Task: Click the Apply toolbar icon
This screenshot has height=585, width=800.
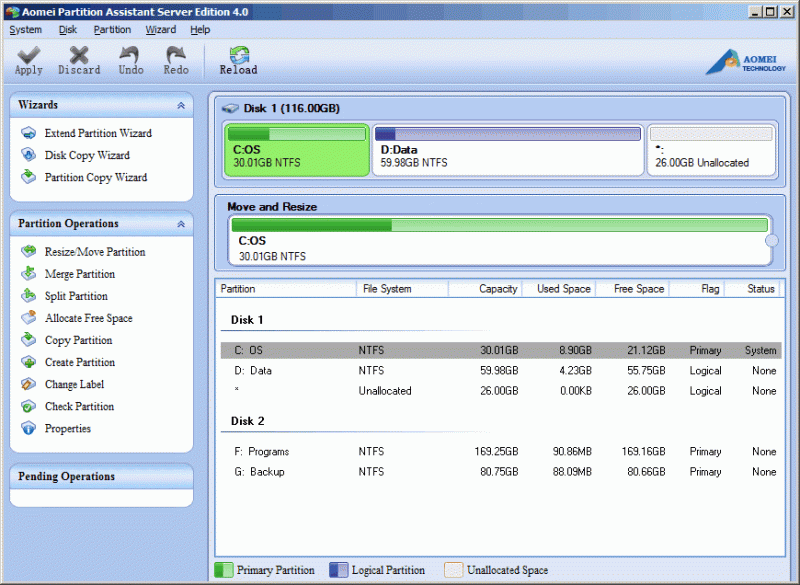Action: (28, 60)
